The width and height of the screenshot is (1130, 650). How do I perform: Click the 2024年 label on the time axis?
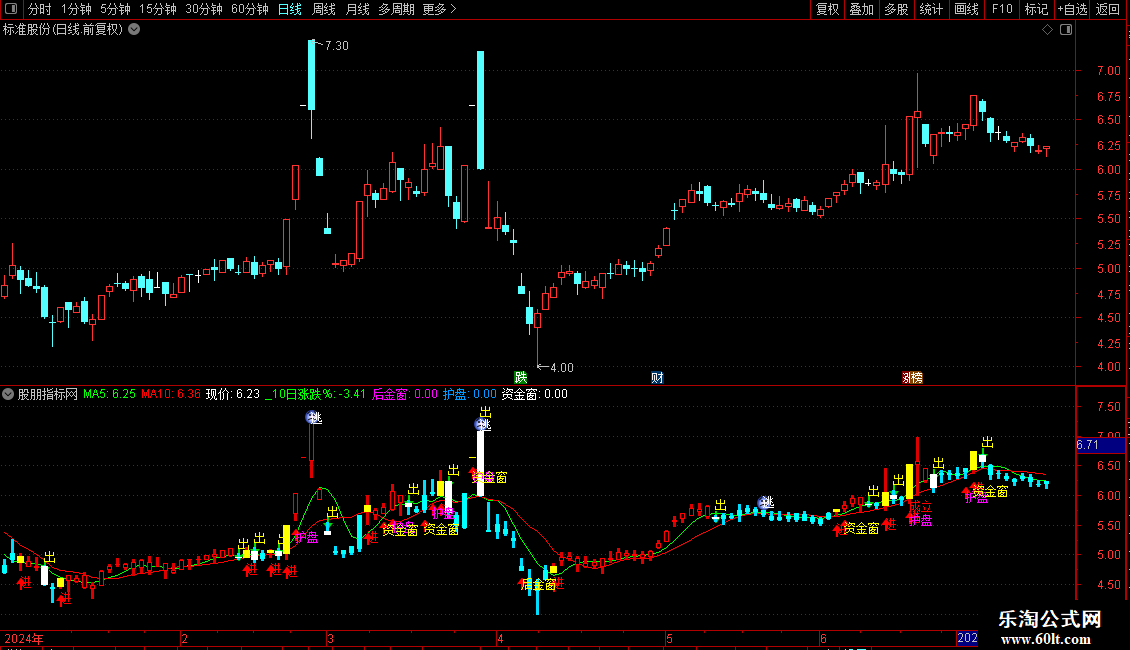(x=24, y=639)
